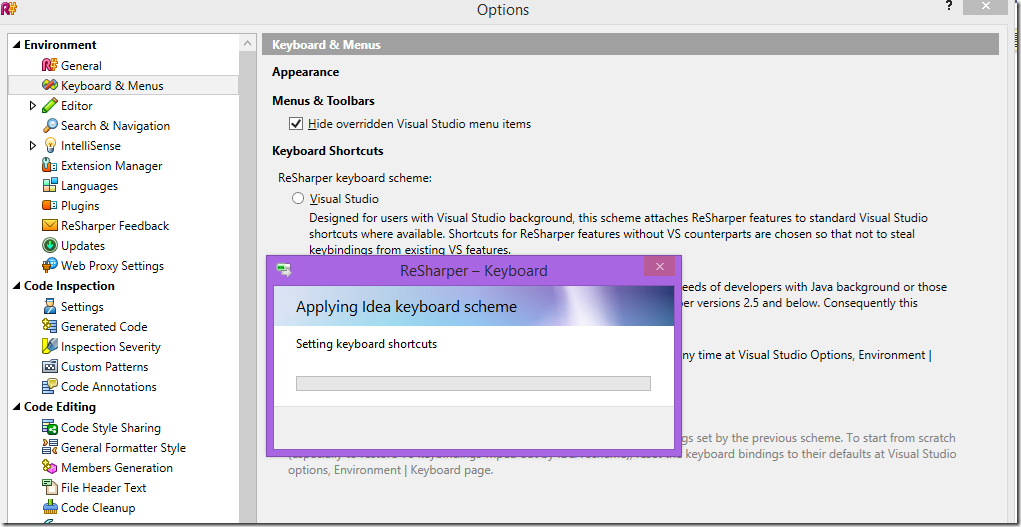Click the Plugins icon

49,206
